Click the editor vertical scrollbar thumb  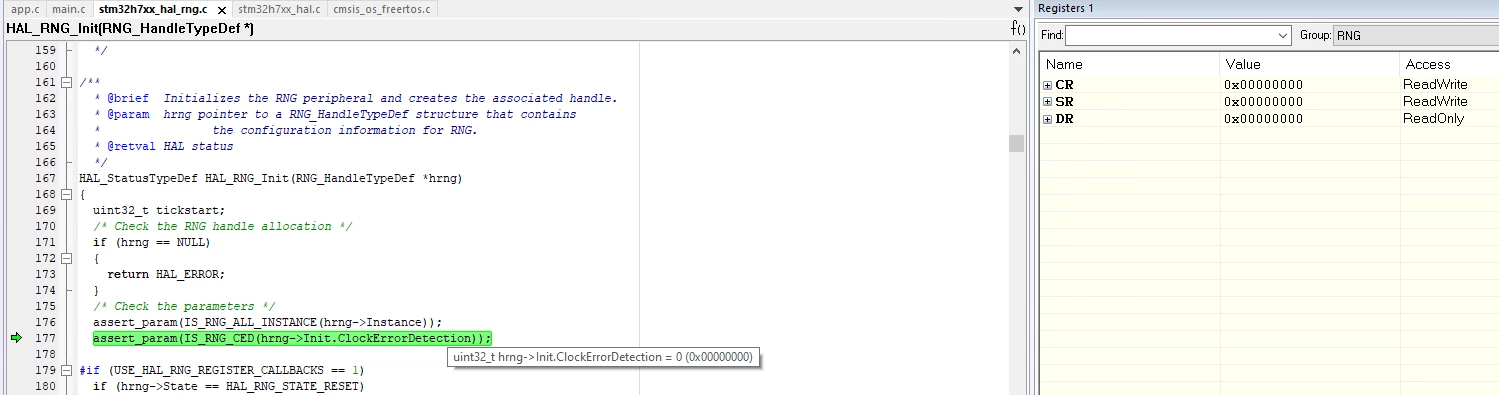(1016, 144)
